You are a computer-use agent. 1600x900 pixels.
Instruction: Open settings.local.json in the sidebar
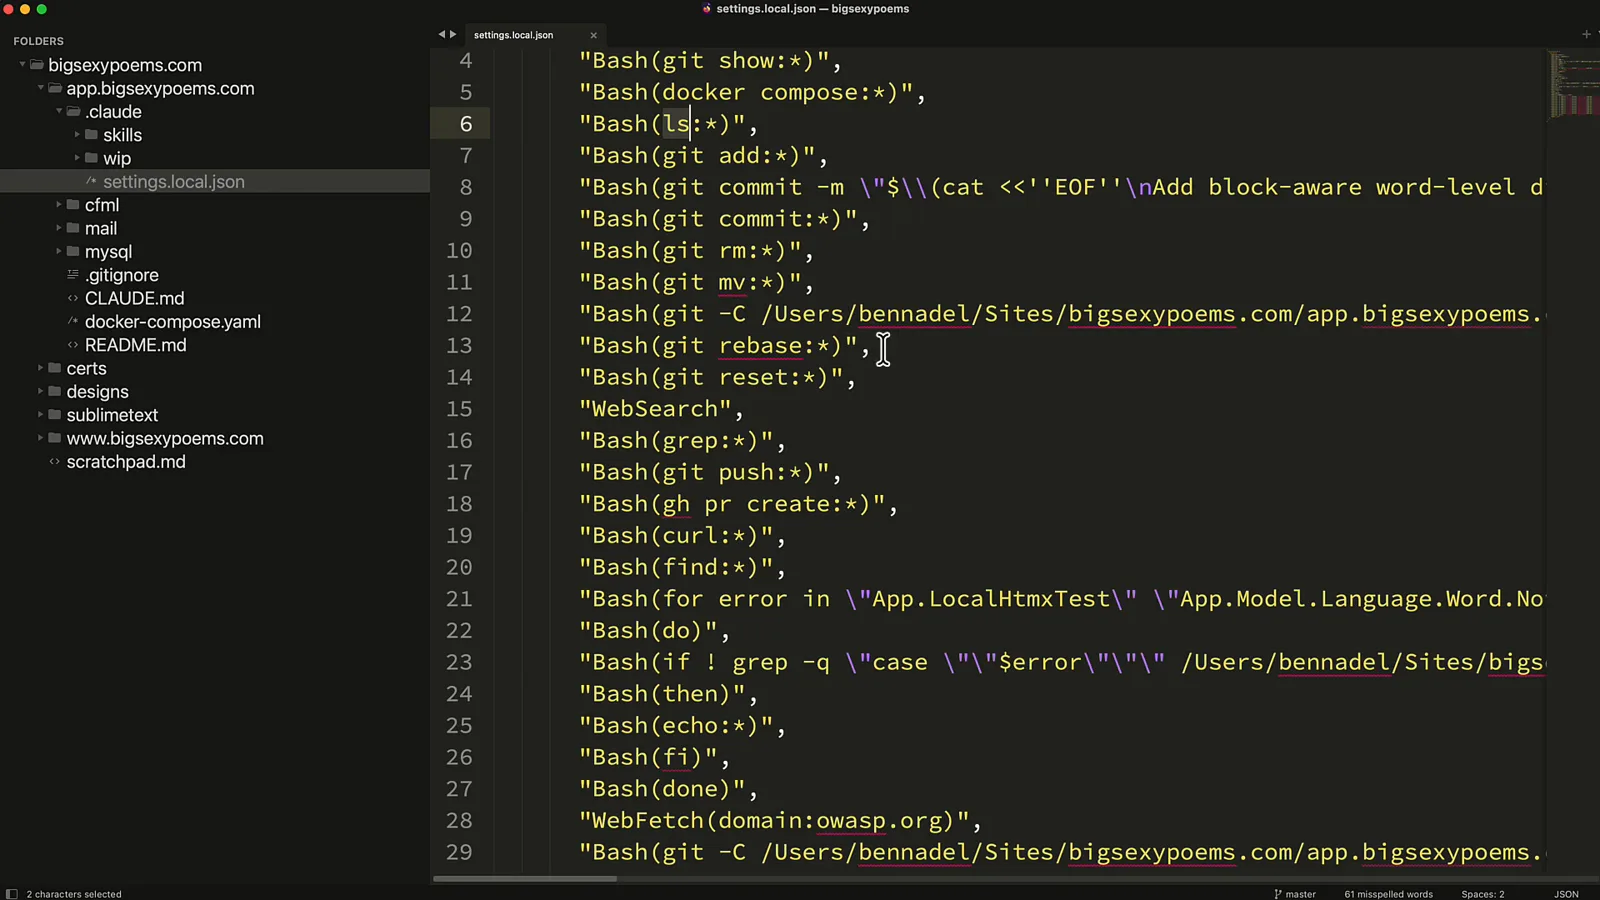173,181
